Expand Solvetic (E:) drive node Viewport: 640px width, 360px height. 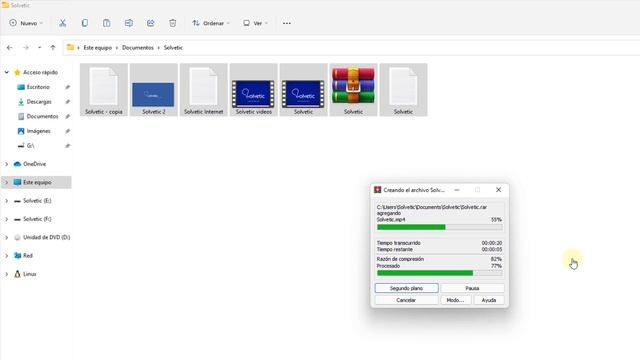click(x=7, y=201)
